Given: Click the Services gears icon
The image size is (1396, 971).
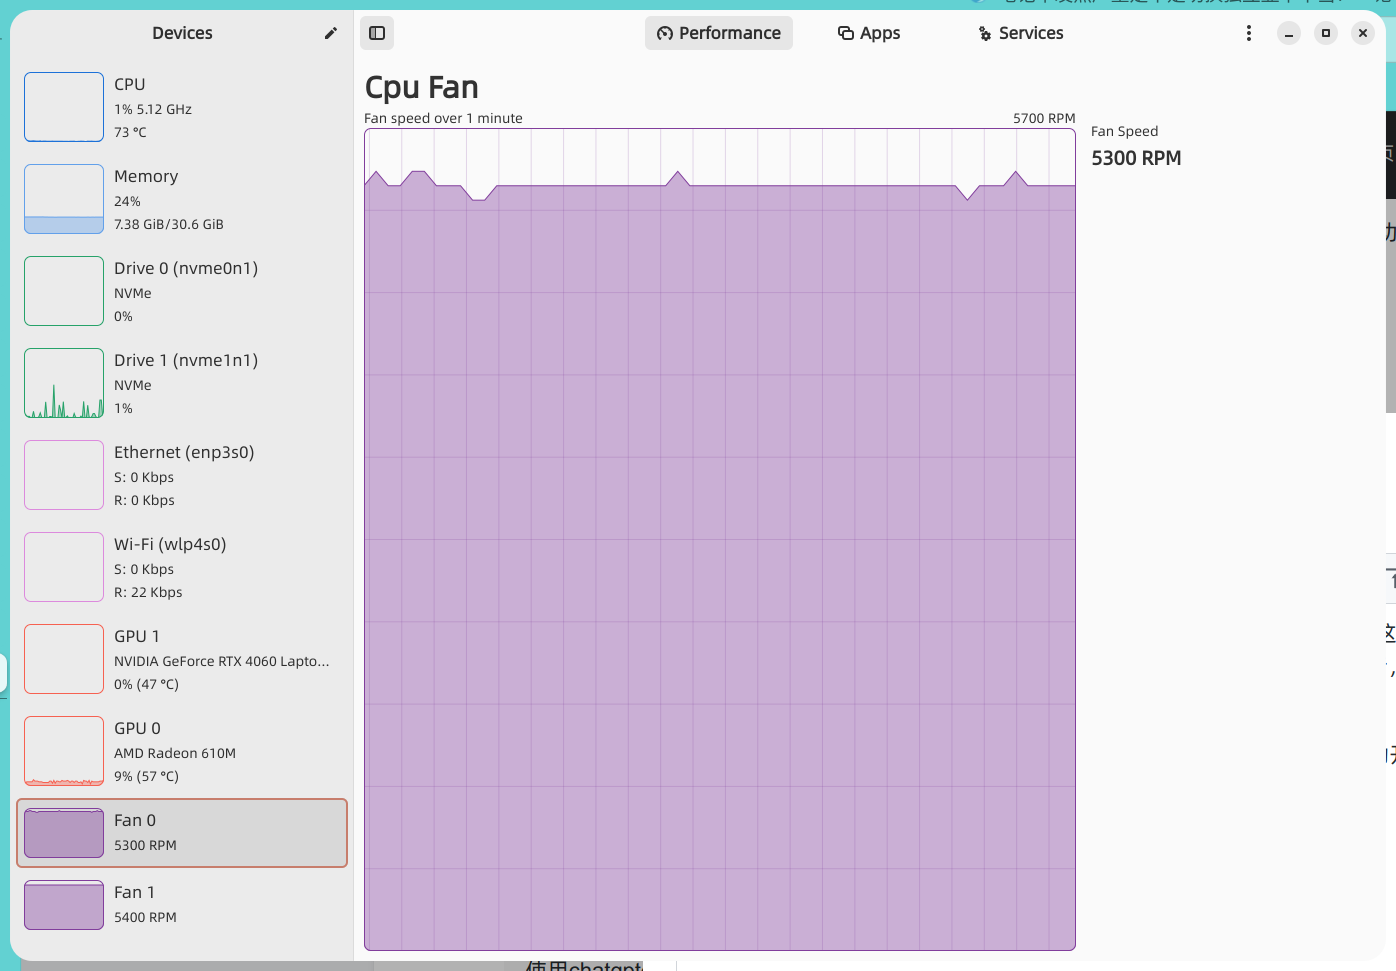Looking at the screenshot, I should 985,34.
